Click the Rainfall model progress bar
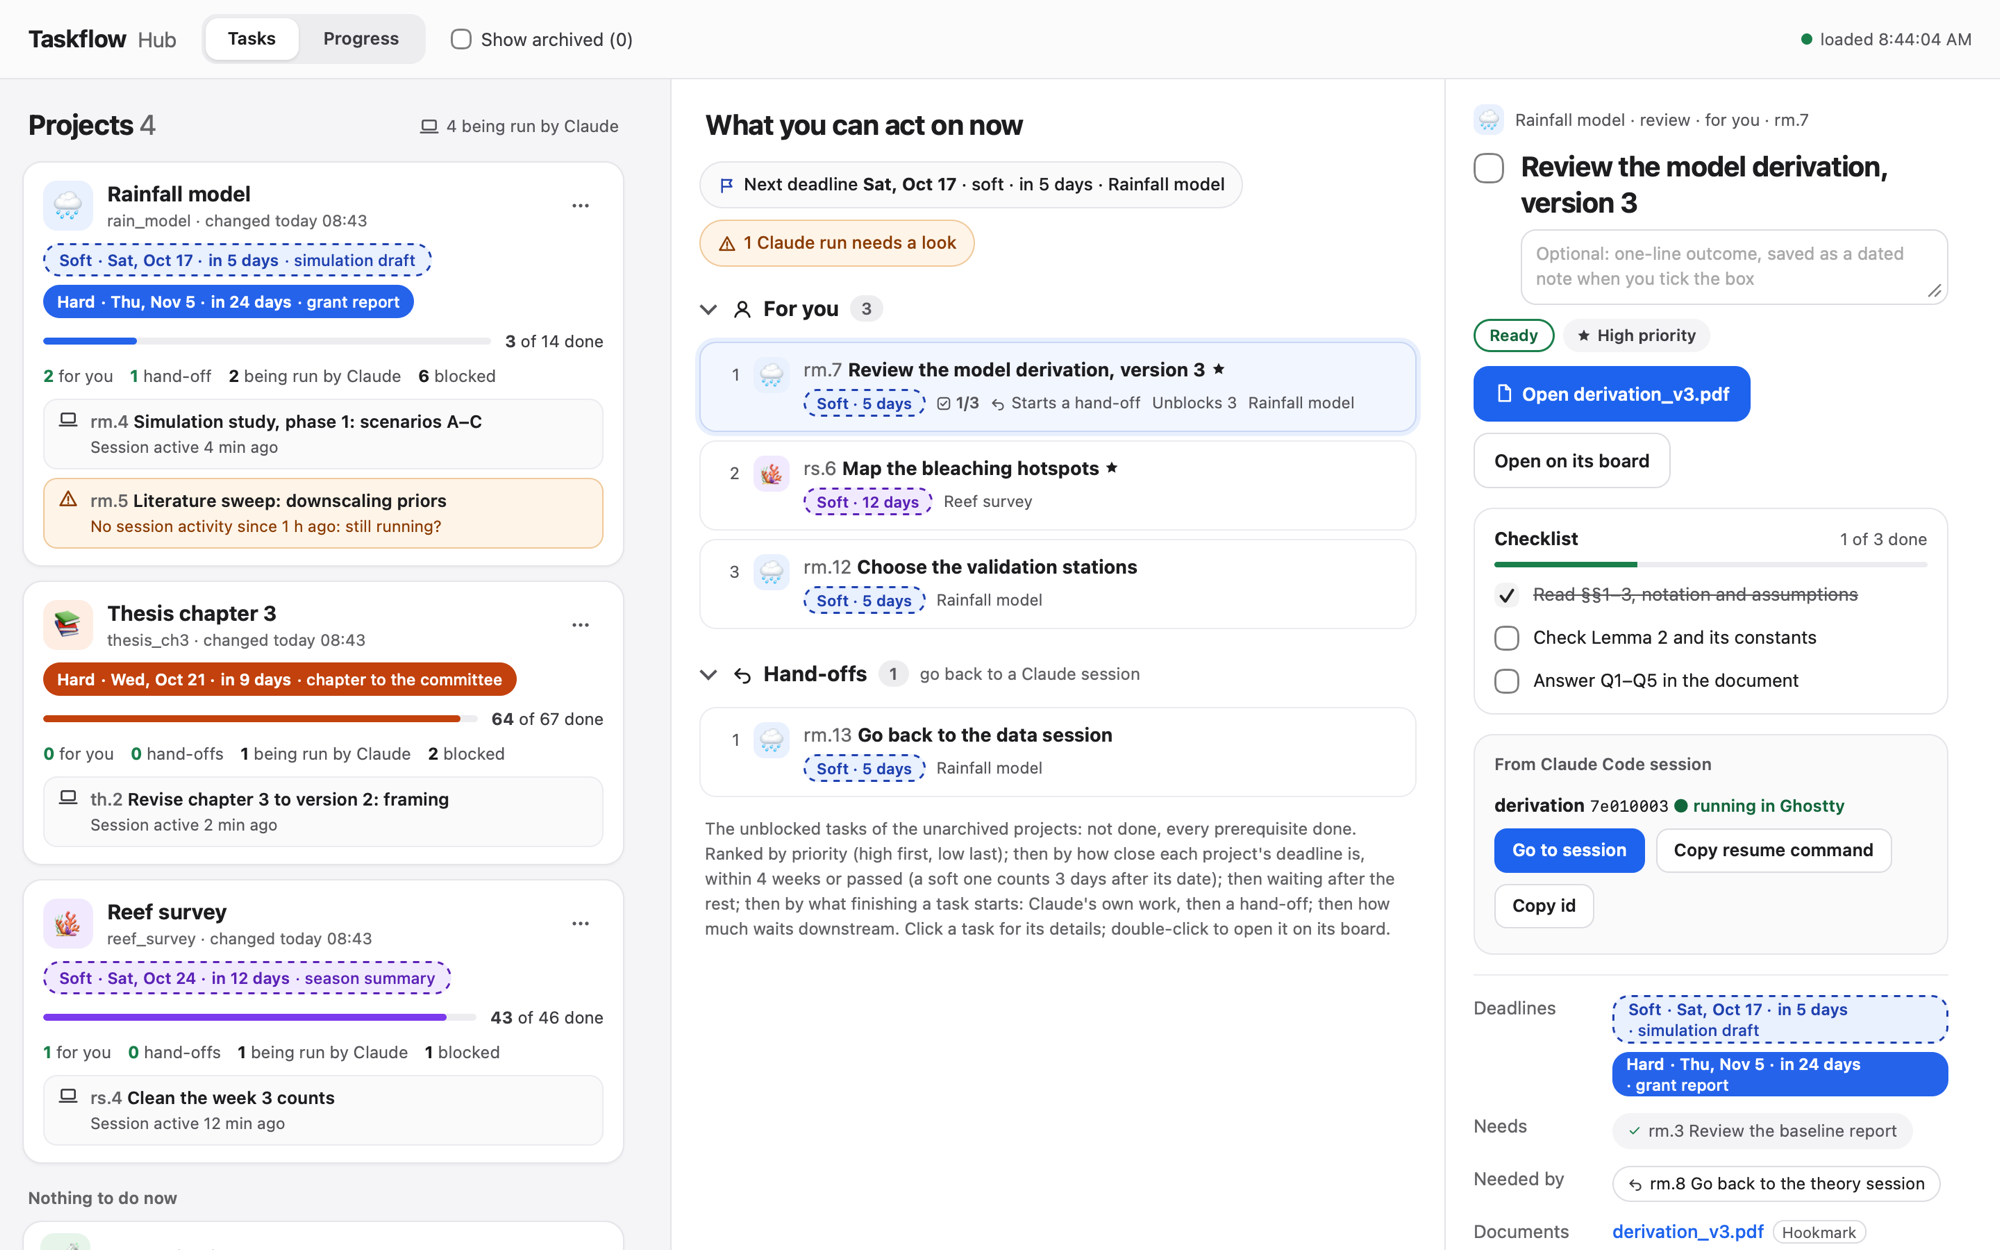This screenshot has height=1250, width=2000. (266, 341)
